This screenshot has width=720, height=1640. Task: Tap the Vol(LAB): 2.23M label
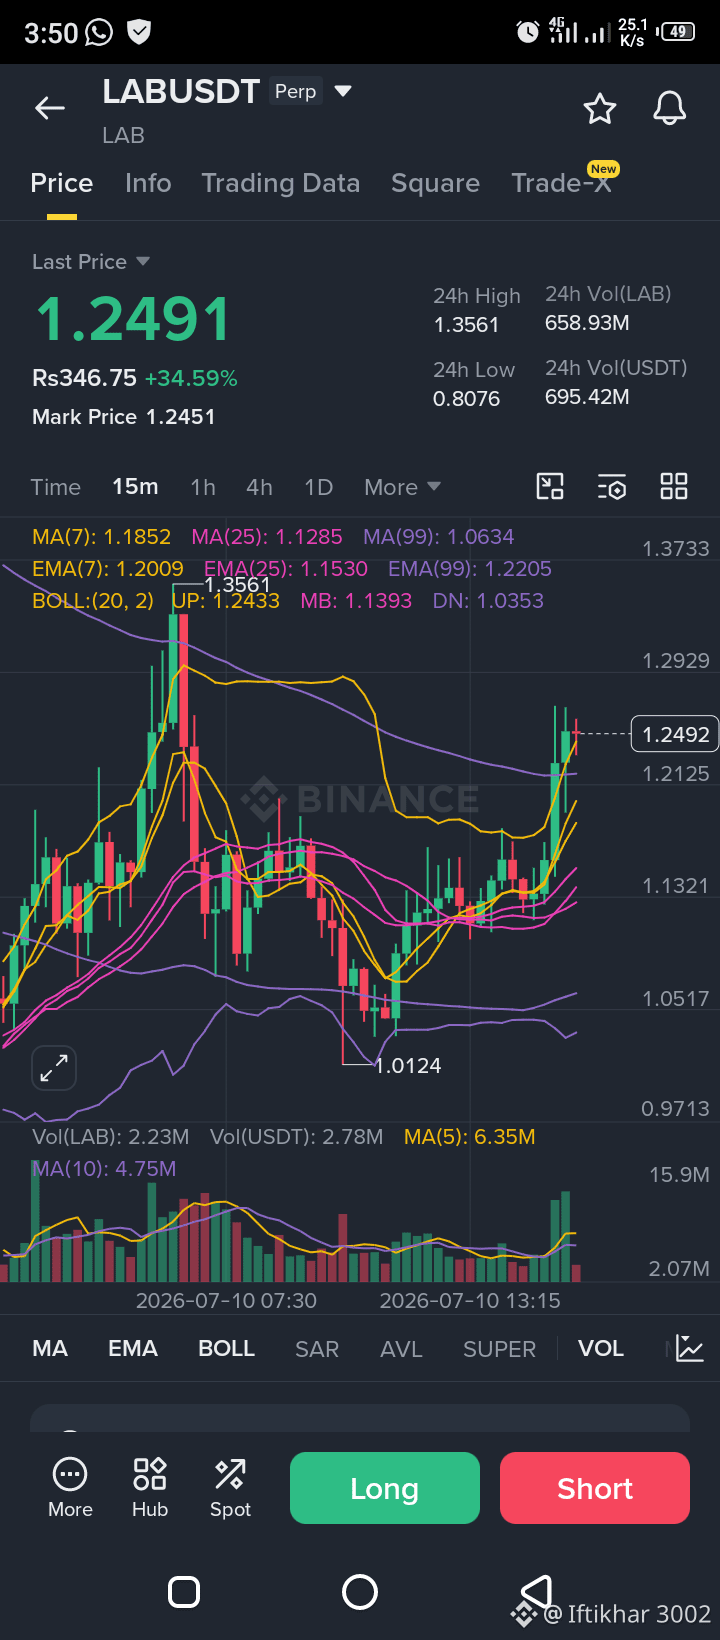pos(110,1136)
